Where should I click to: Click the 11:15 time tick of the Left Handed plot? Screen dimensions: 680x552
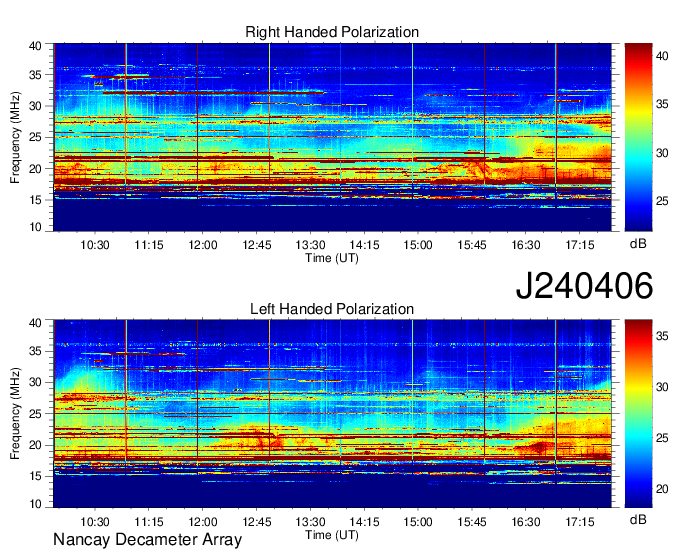[x=149, y=522]
